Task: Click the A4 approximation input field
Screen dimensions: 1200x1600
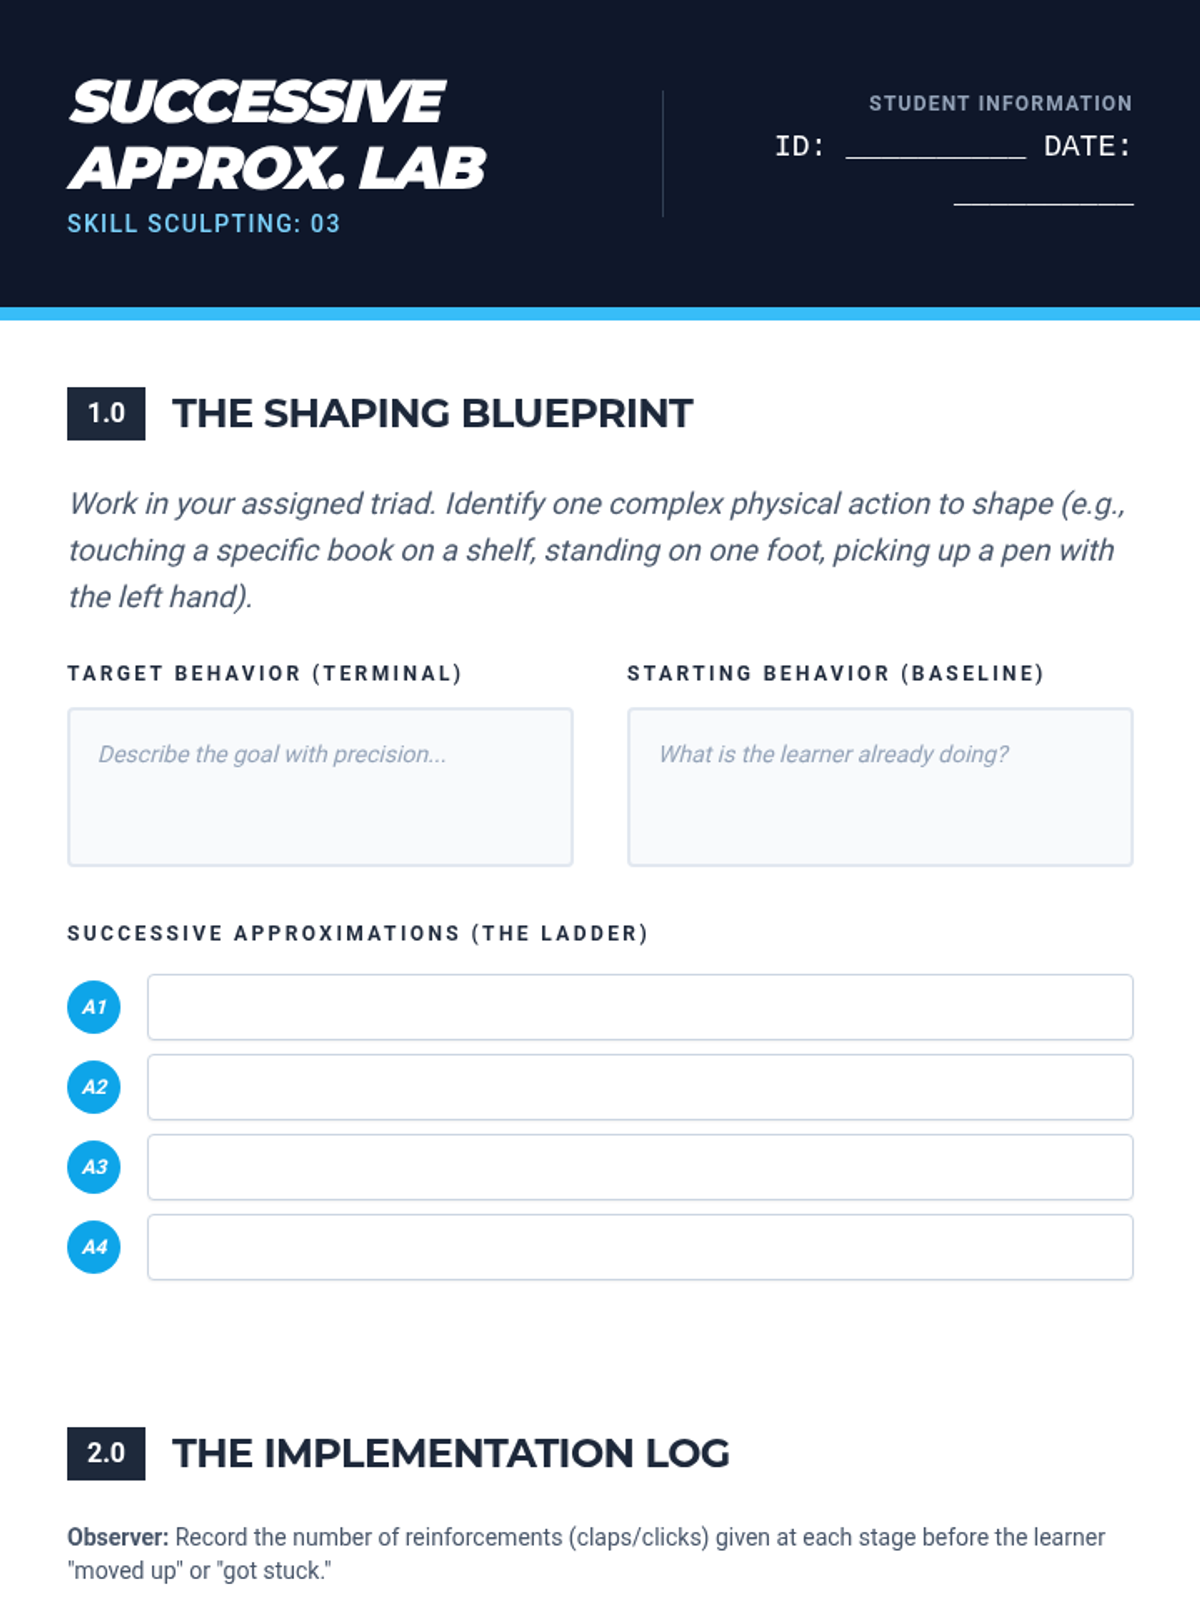Action: pyautogui.click(x=640, y=1247)
